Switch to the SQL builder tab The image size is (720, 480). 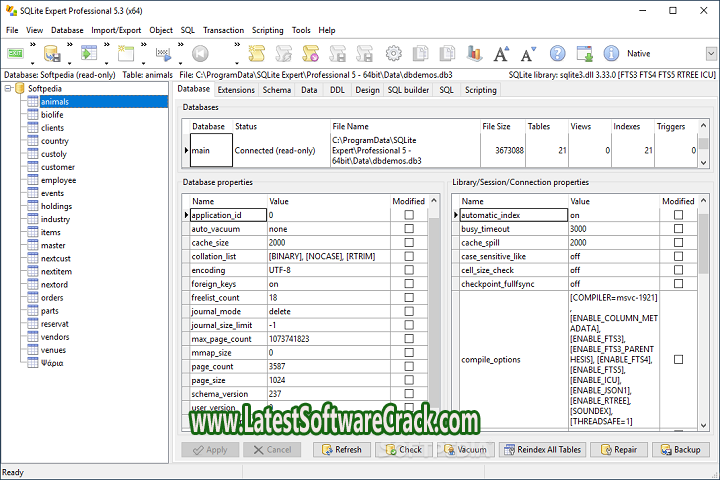[408, 90]
